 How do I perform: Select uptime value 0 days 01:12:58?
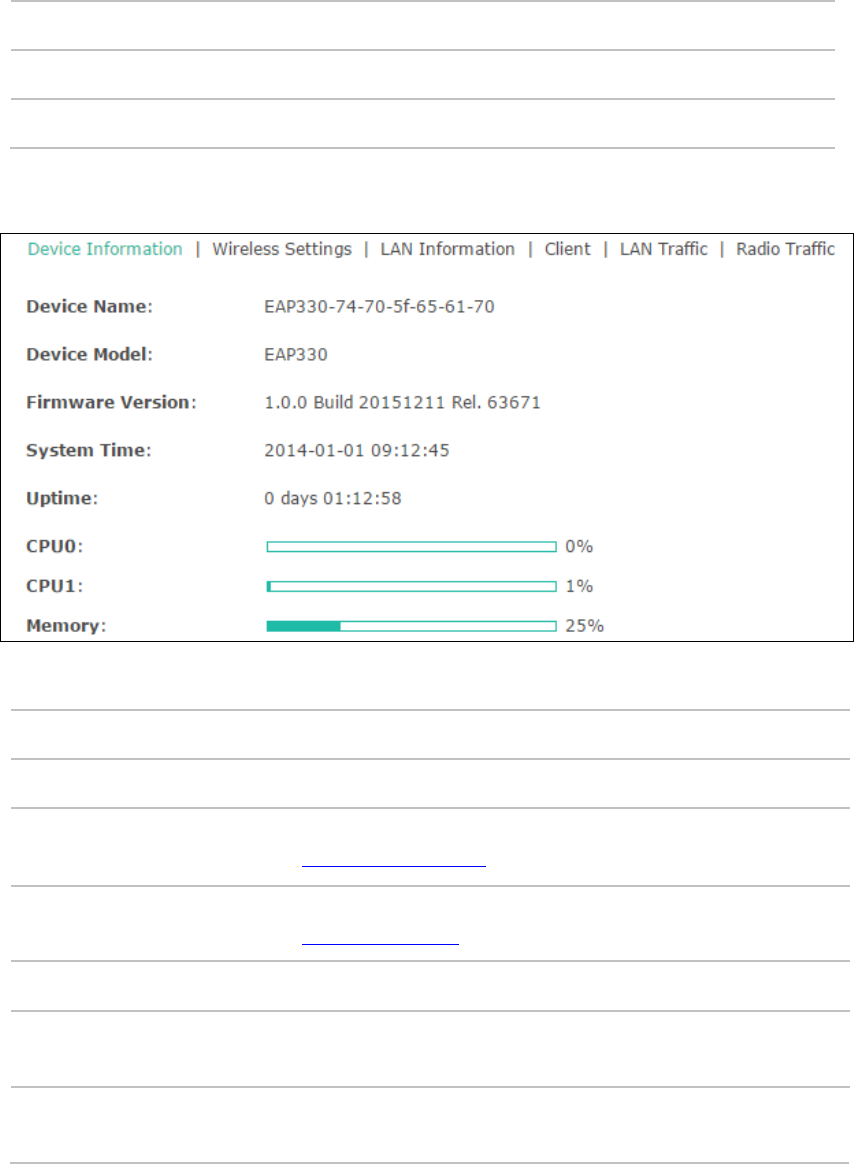(x=333, y=498)
